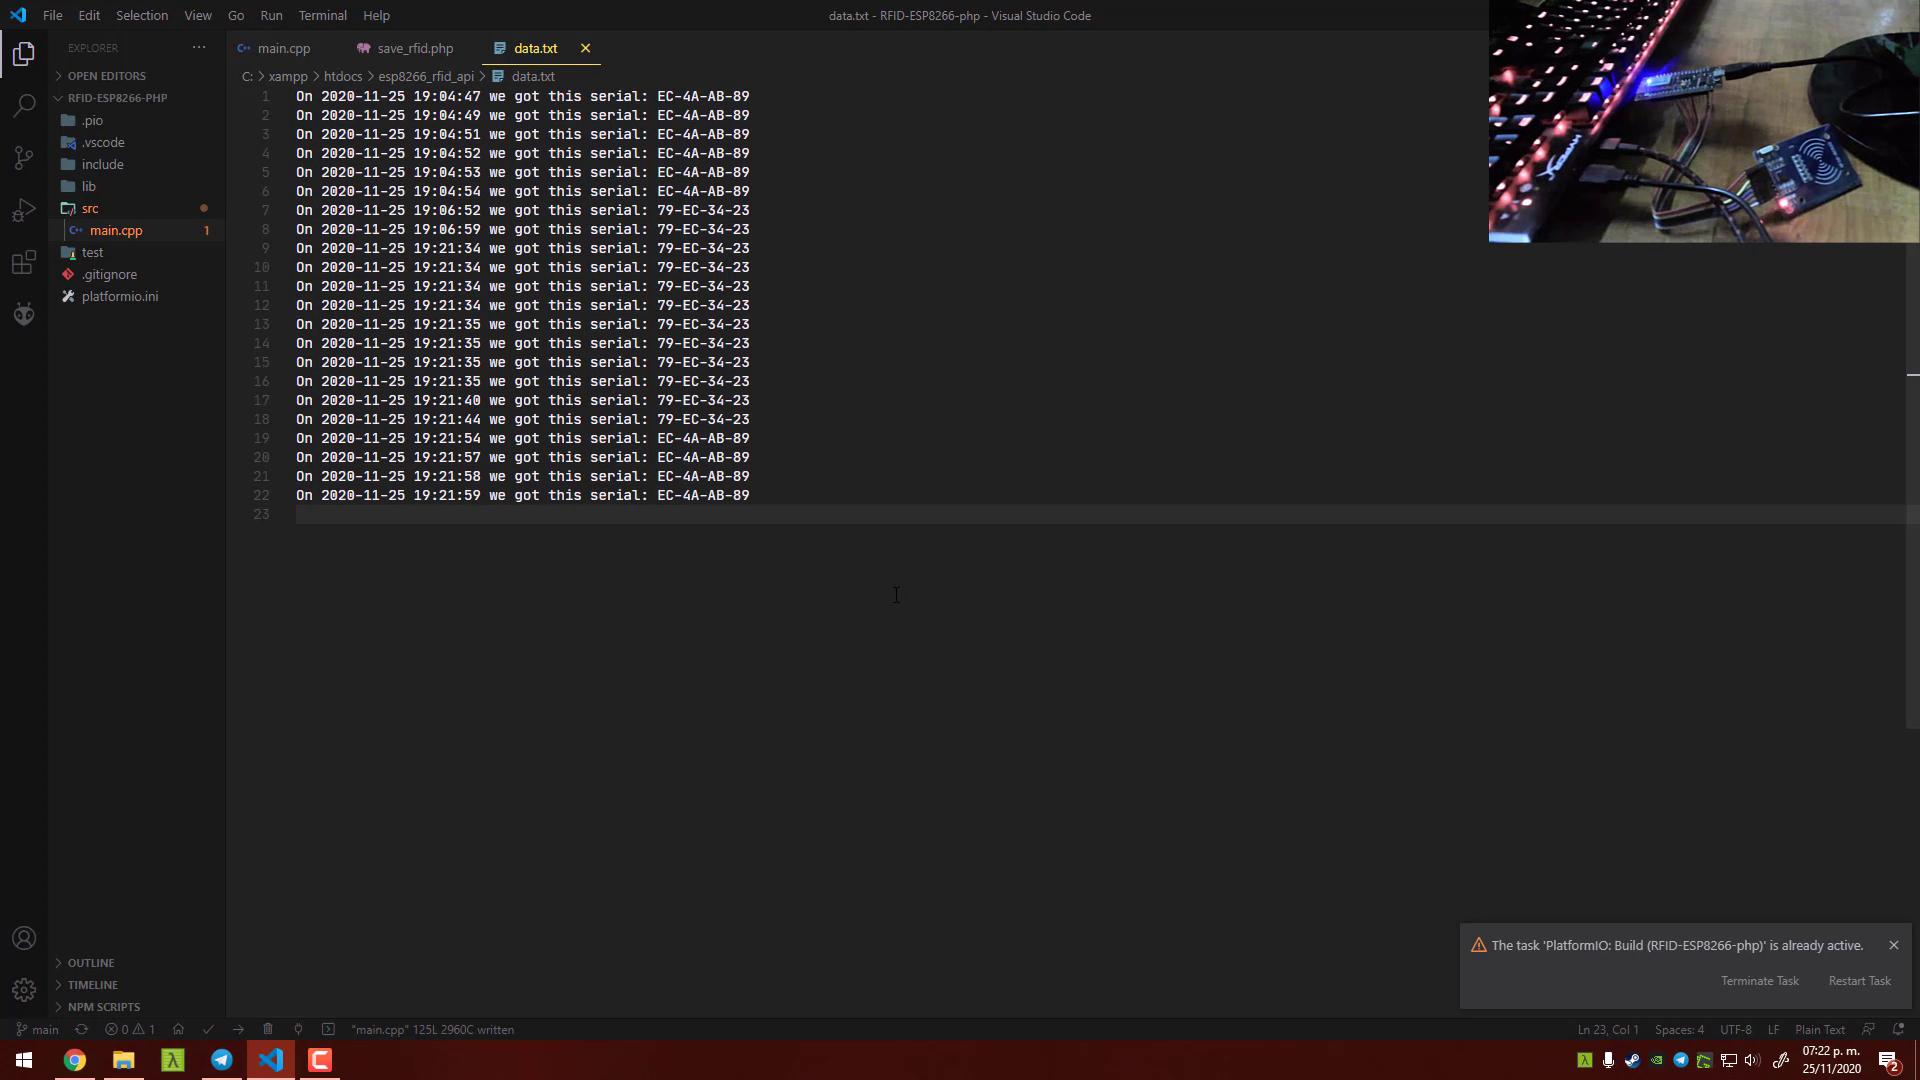Dismiss the PlatformIO task notification
The width and height of the screenshot is (1920, 1080).
click(x=1893, y=945)
